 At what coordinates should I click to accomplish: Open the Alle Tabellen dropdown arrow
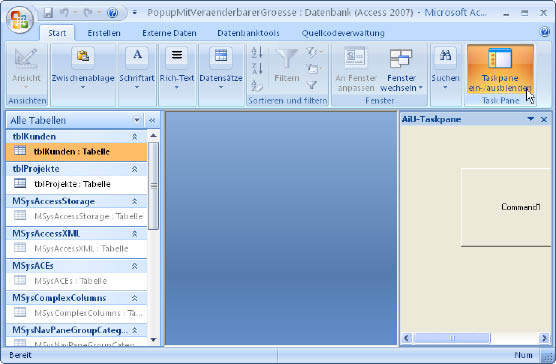(x=137, y=120)
